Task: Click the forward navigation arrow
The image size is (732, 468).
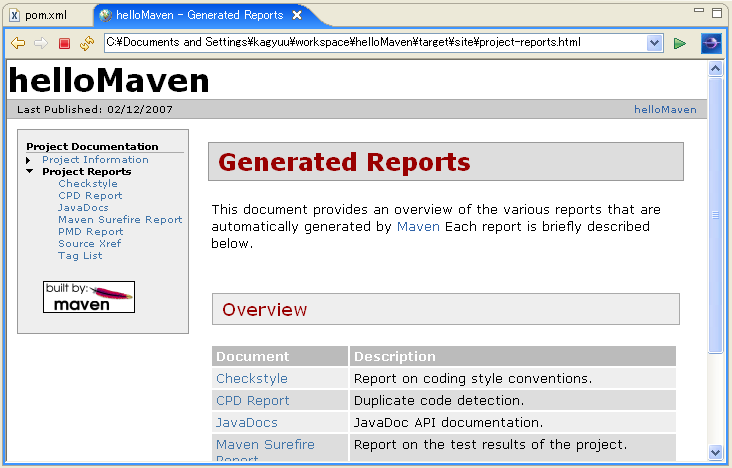Action: (41, 43)
